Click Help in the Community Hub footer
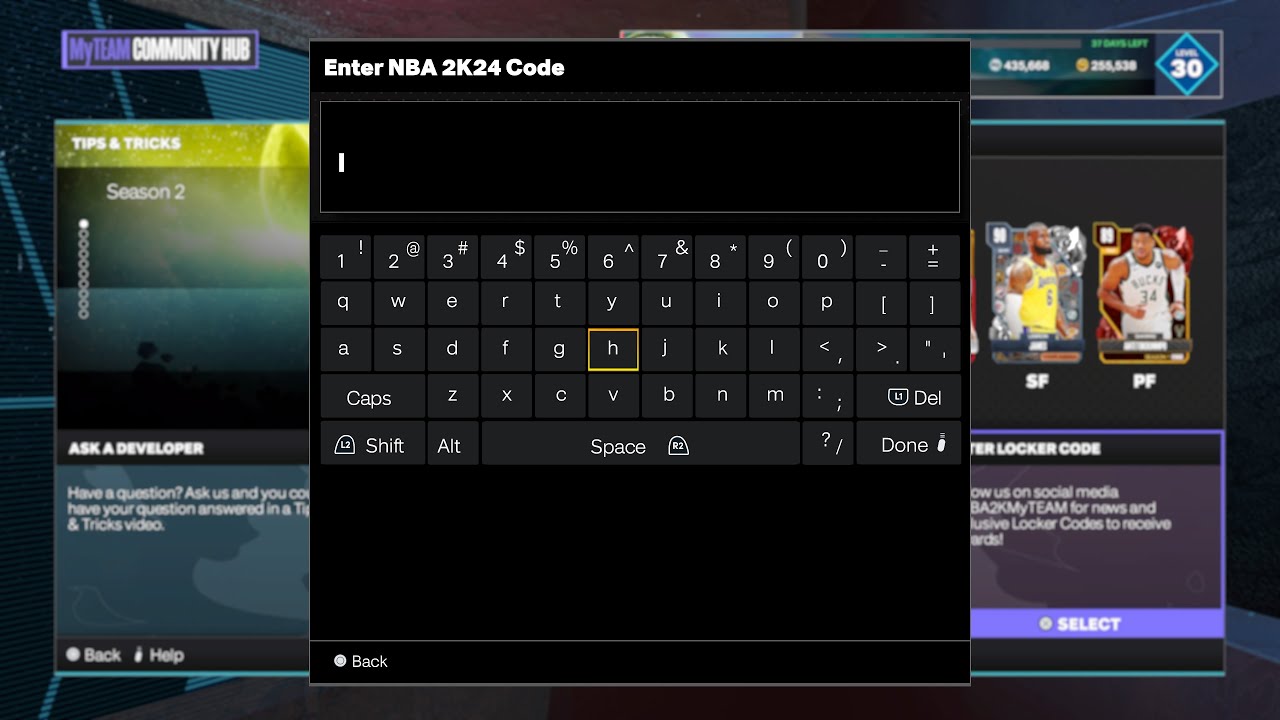This screenshot has height=720, width=1280. [x=159, y=655]
